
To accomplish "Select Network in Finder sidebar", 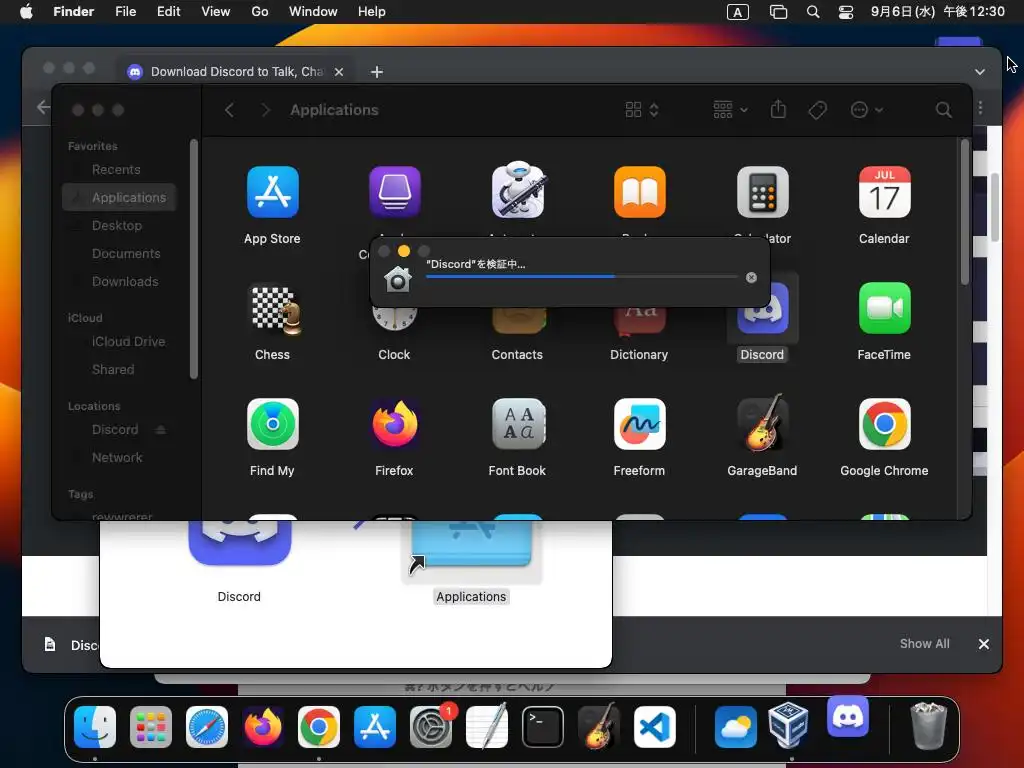I will point(117,458).
